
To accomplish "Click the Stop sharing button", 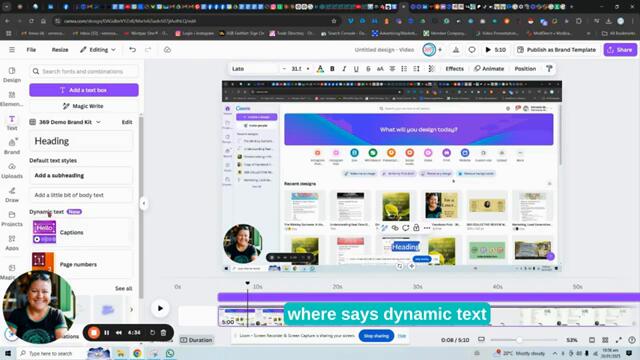I will [x=376, y=336].
